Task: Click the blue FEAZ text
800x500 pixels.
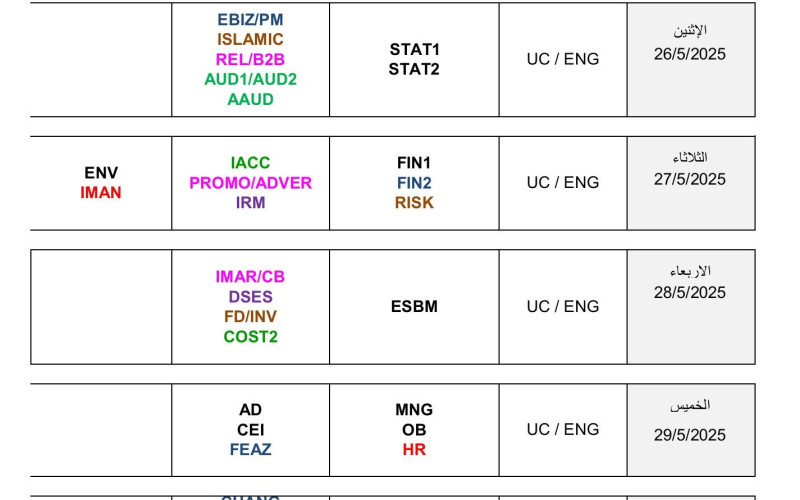Action: click(250, 450)
